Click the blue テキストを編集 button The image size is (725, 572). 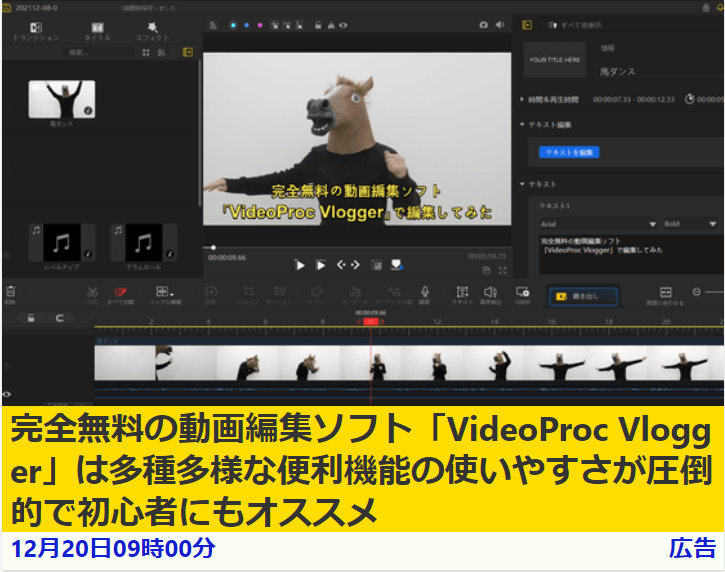[569, 152]
